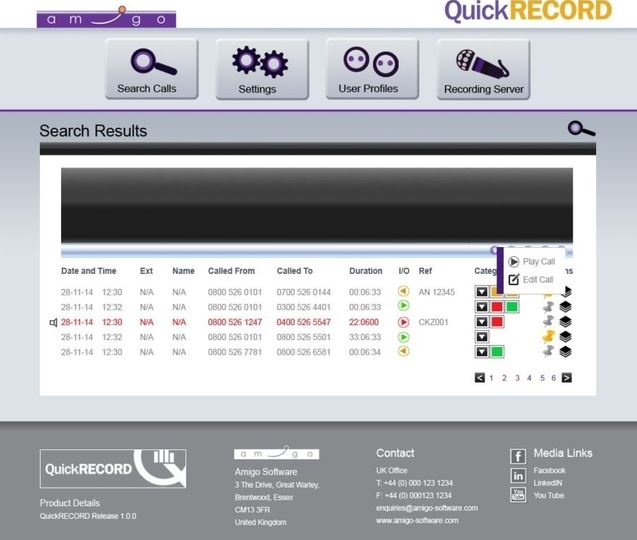Open the Search Calls section
This screenshot has width=637, height=540.
(152, 69)
